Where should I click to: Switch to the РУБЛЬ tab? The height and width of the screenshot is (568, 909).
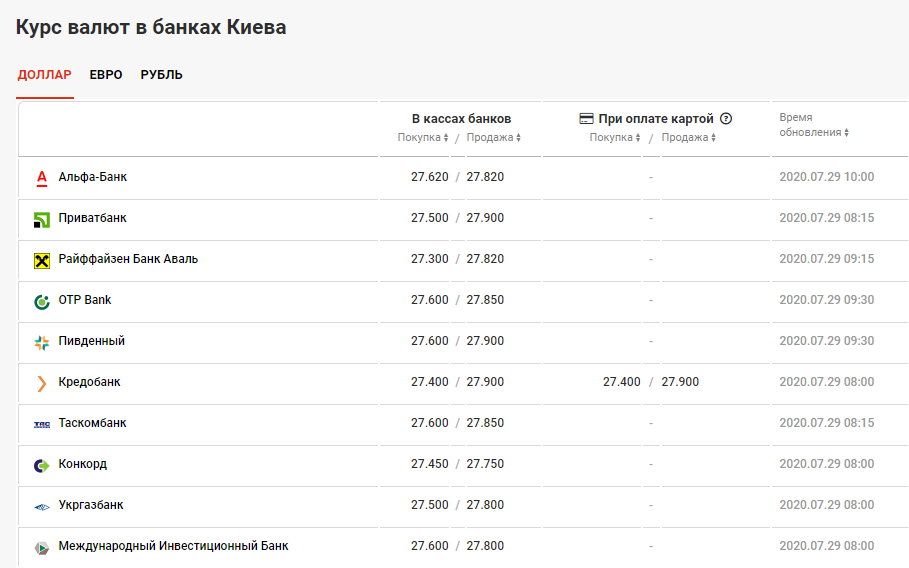point(161,75)
